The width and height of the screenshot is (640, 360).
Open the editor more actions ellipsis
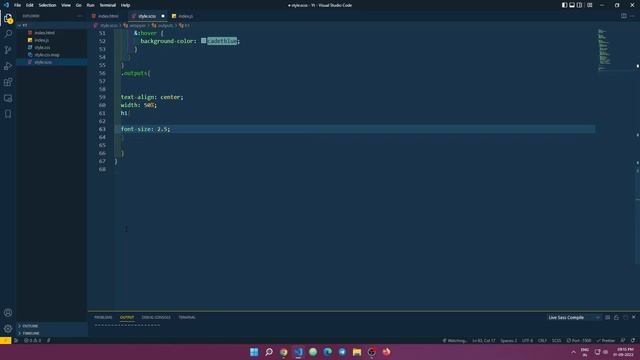pos(632,16)
